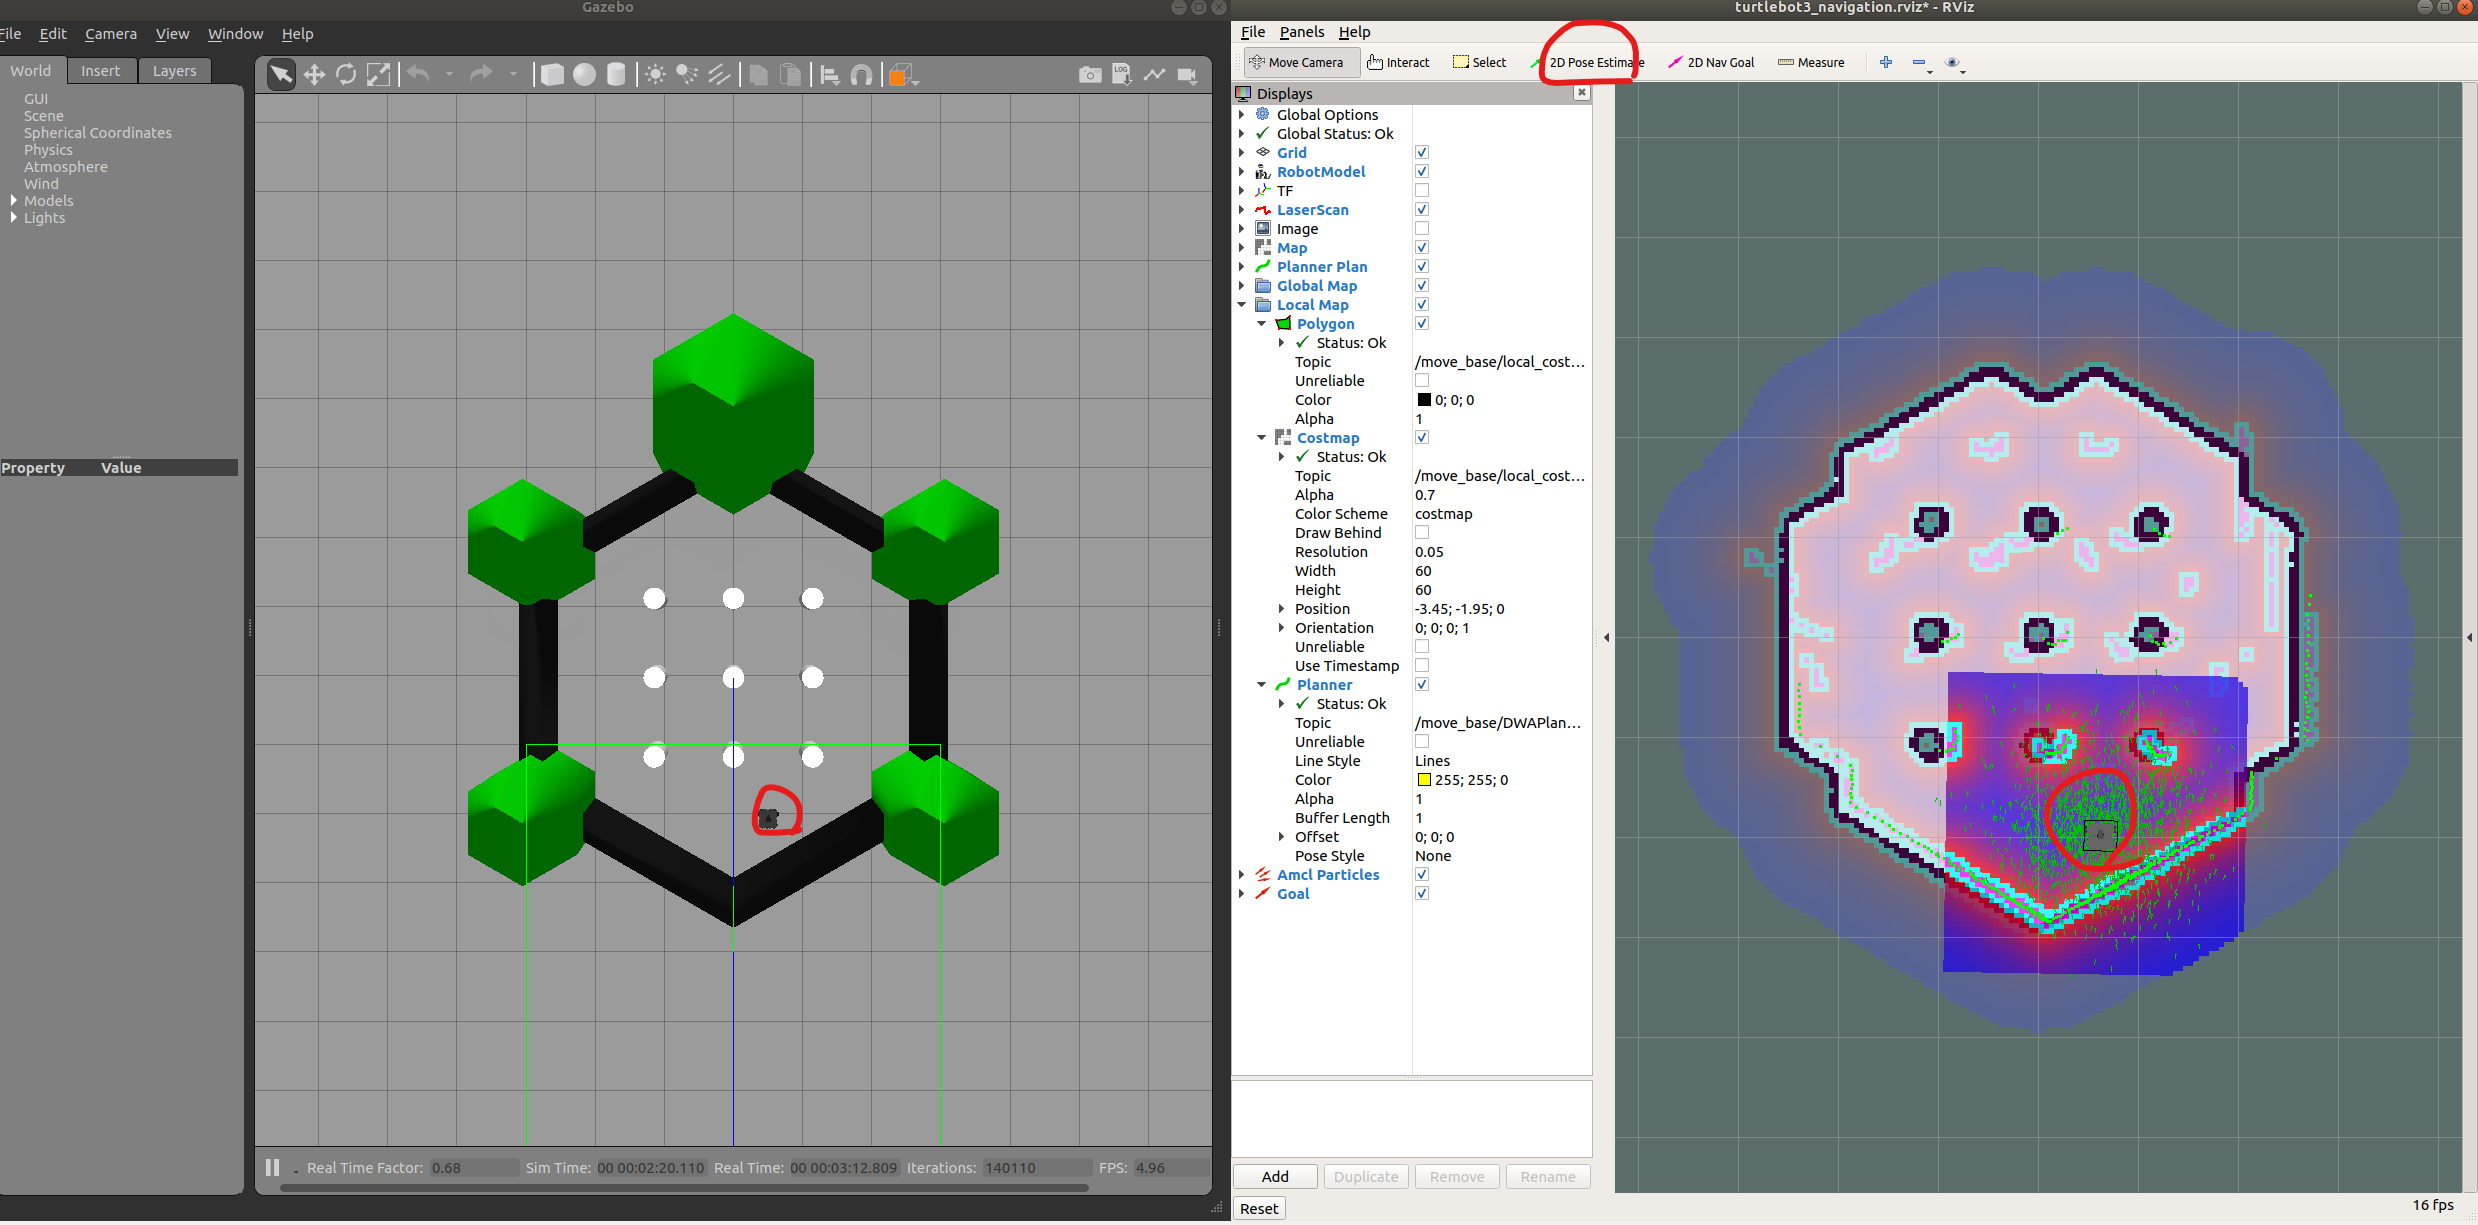Expand the Amcl Particles display

pyautogui.click(x=1242, y=875)
